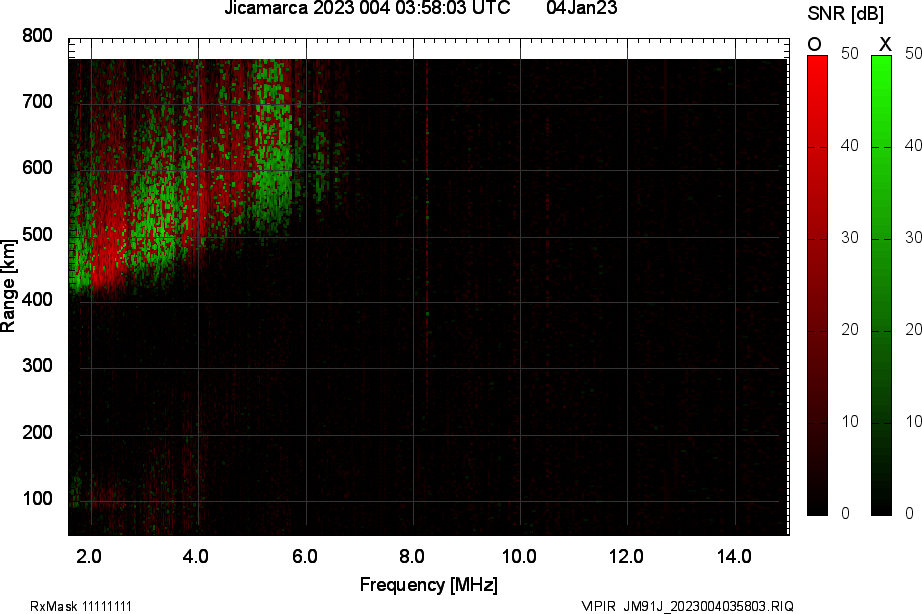Viewport: 922px width, 614px height.
Task: Click the 300 range tick label
Action: tap(37, 366)
